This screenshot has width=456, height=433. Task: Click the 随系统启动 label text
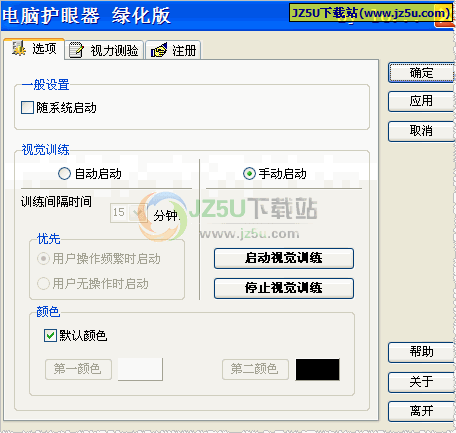[x=66, y=108]
